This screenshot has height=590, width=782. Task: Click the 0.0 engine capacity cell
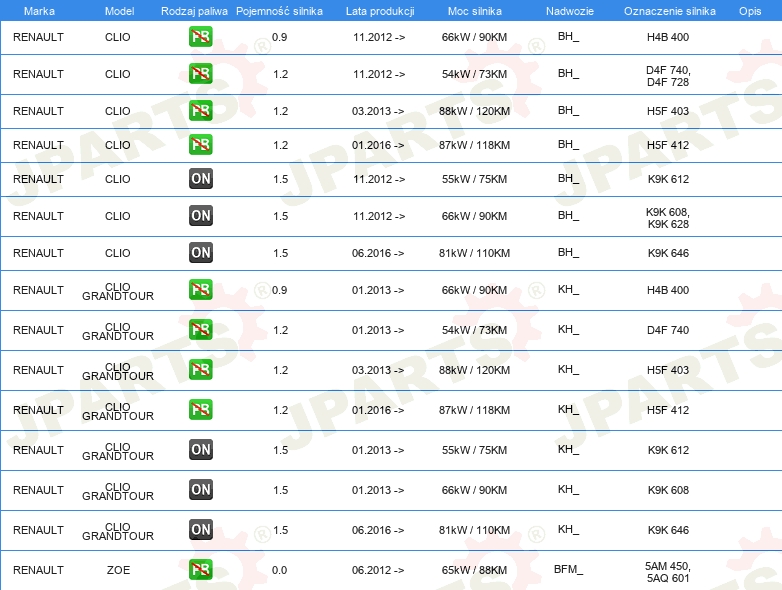coord(279,570)
